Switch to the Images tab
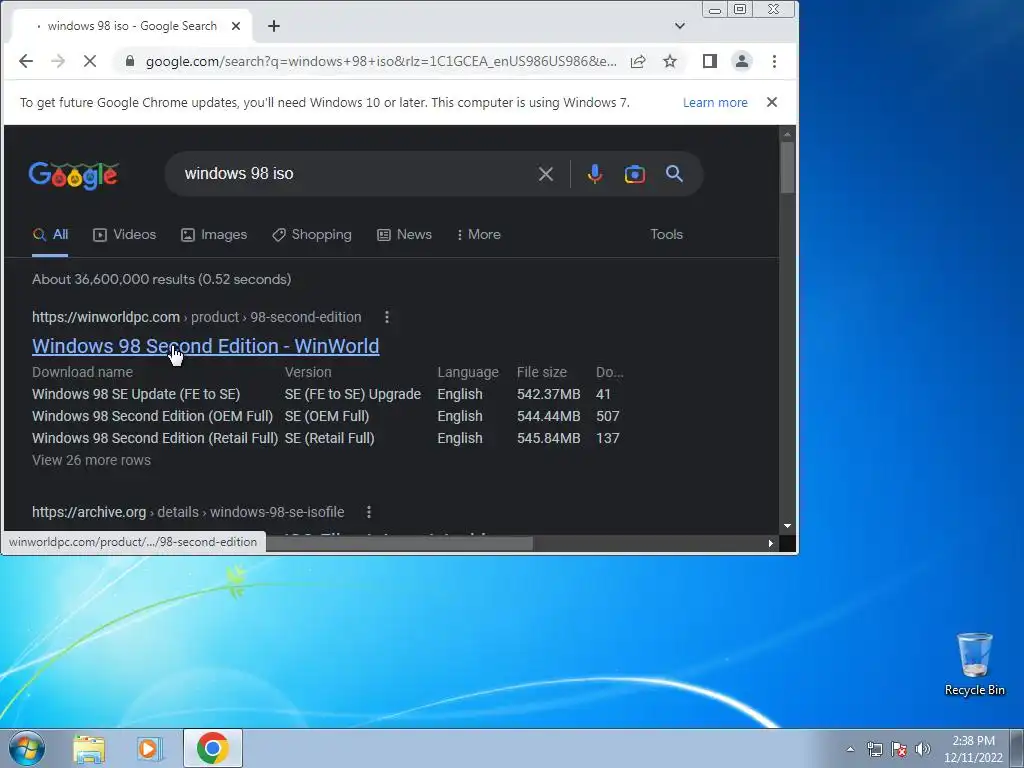The image size is (1024, 768). point(214,234)
